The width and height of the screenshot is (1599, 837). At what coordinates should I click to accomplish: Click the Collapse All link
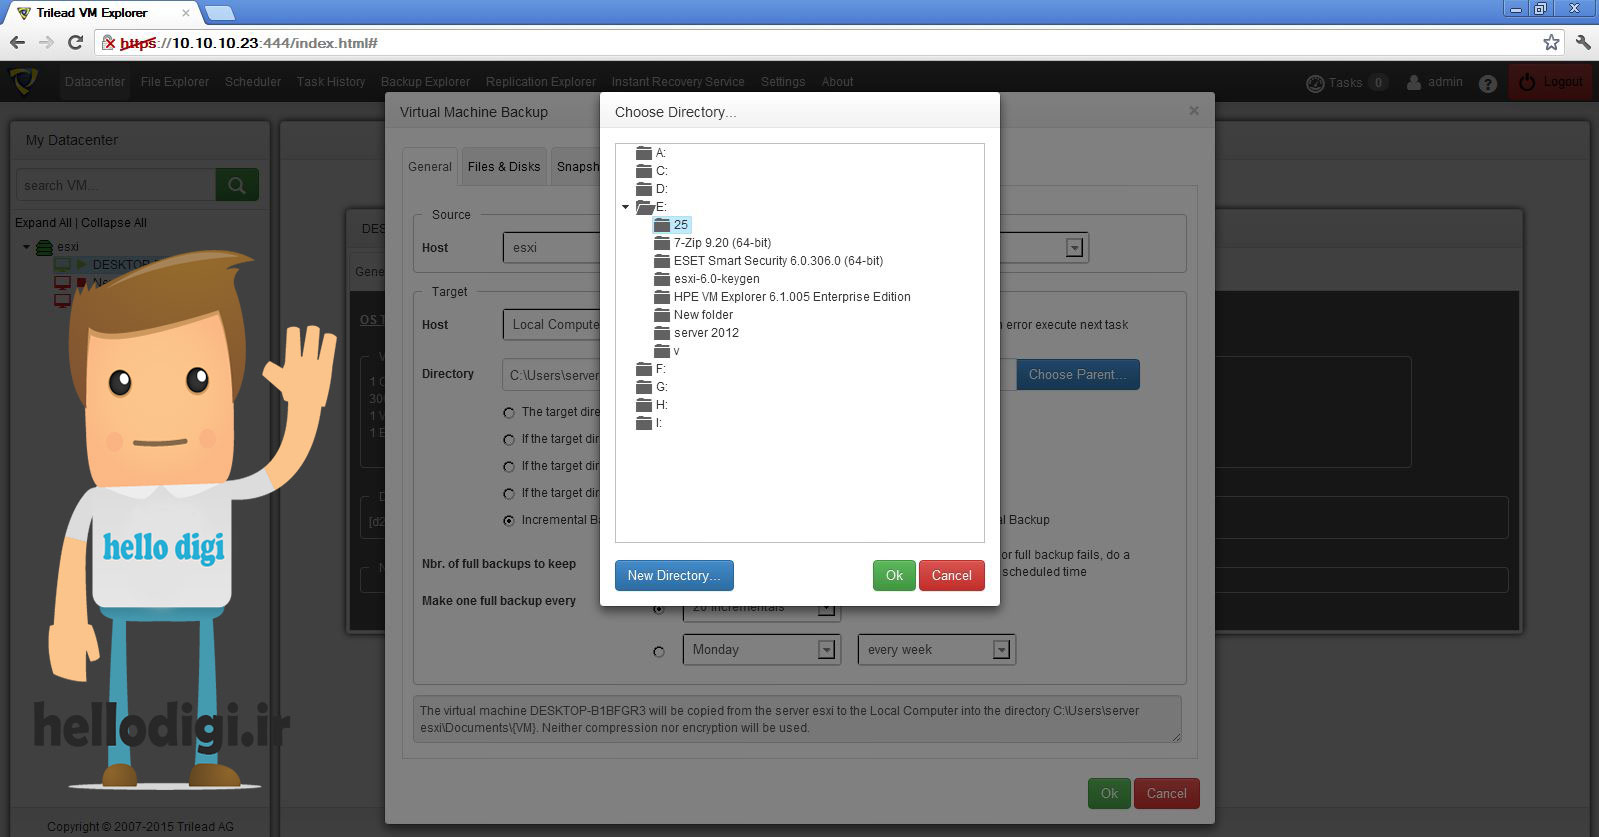pos(114,223)
